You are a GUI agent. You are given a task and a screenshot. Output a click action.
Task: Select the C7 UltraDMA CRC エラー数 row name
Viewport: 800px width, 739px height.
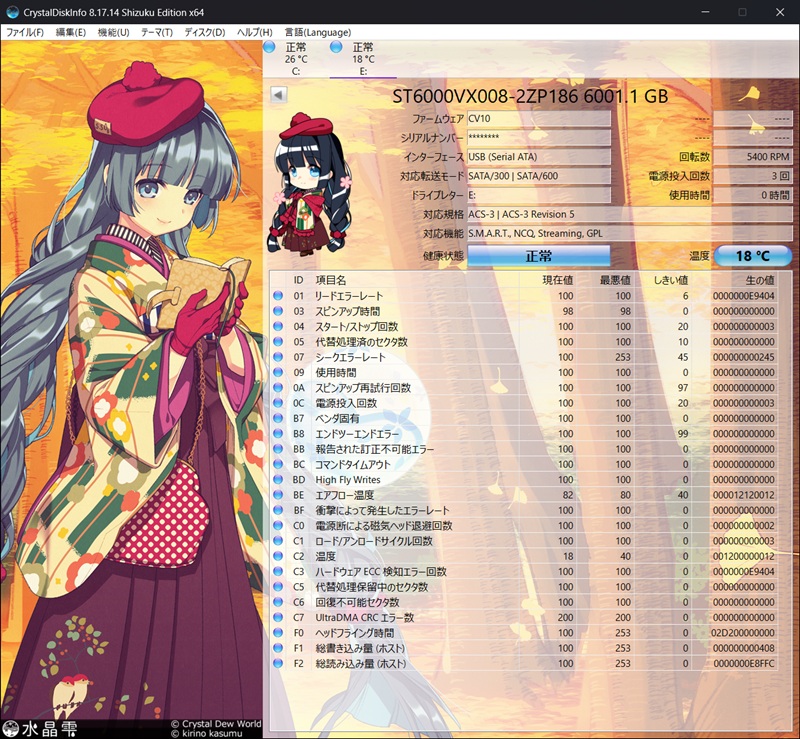pos(364,618)
